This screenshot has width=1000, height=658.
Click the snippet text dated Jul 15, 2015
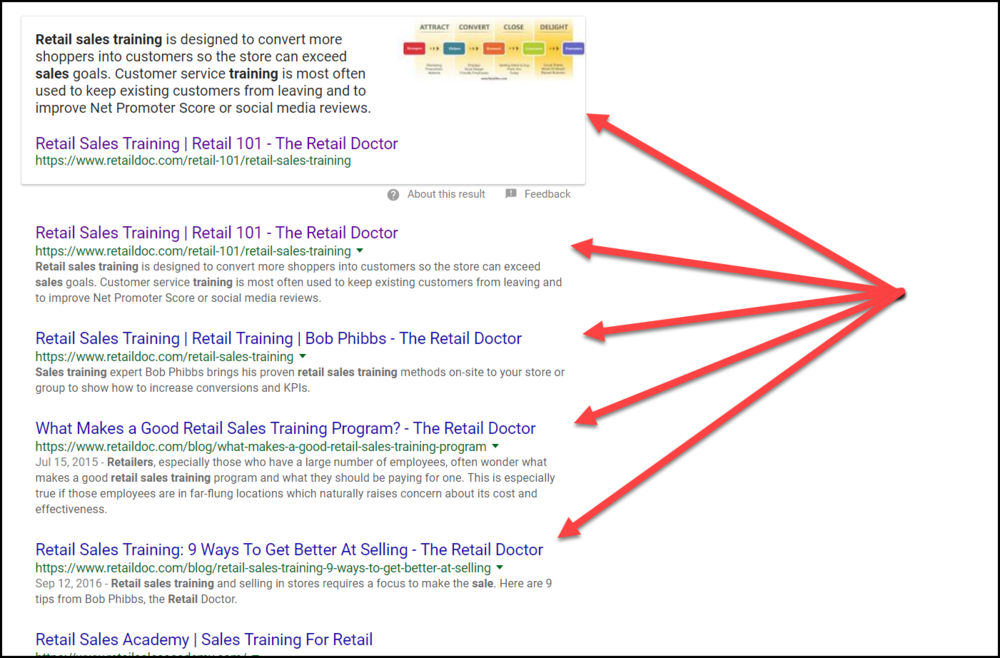tap(295, 486)
